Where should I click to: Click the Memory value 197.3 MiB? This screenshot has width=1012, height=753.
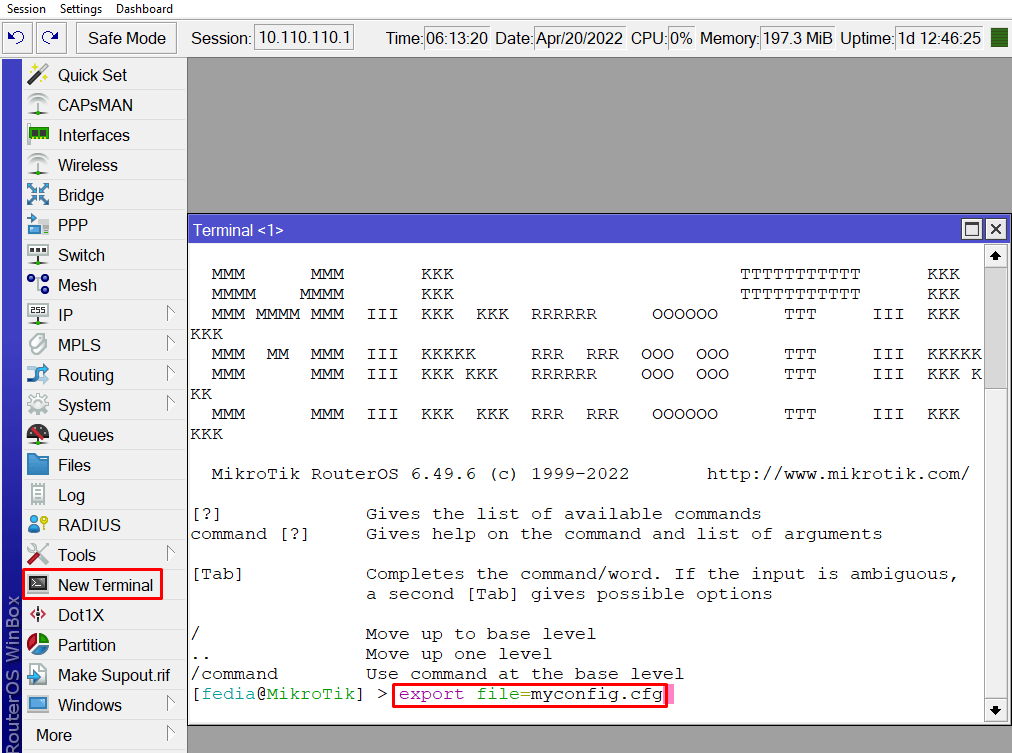(797, 38)
